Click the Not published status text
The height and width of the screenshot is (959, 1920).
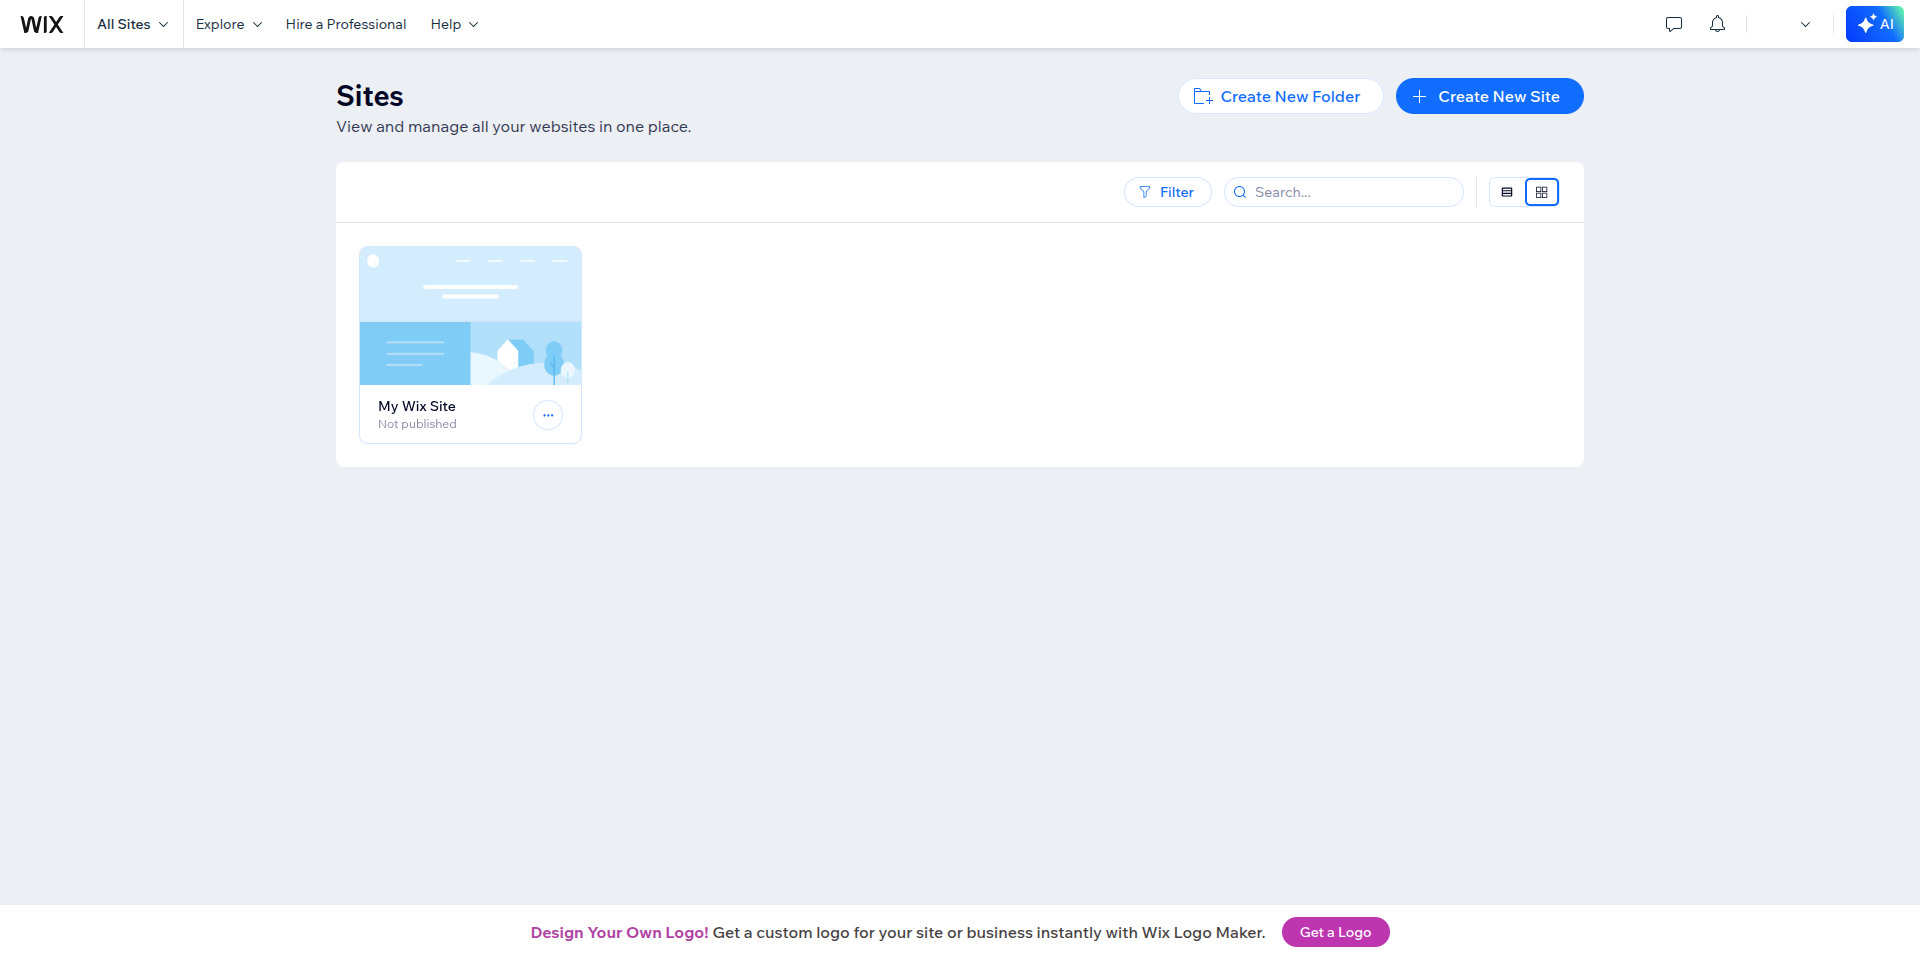point(417,424)
